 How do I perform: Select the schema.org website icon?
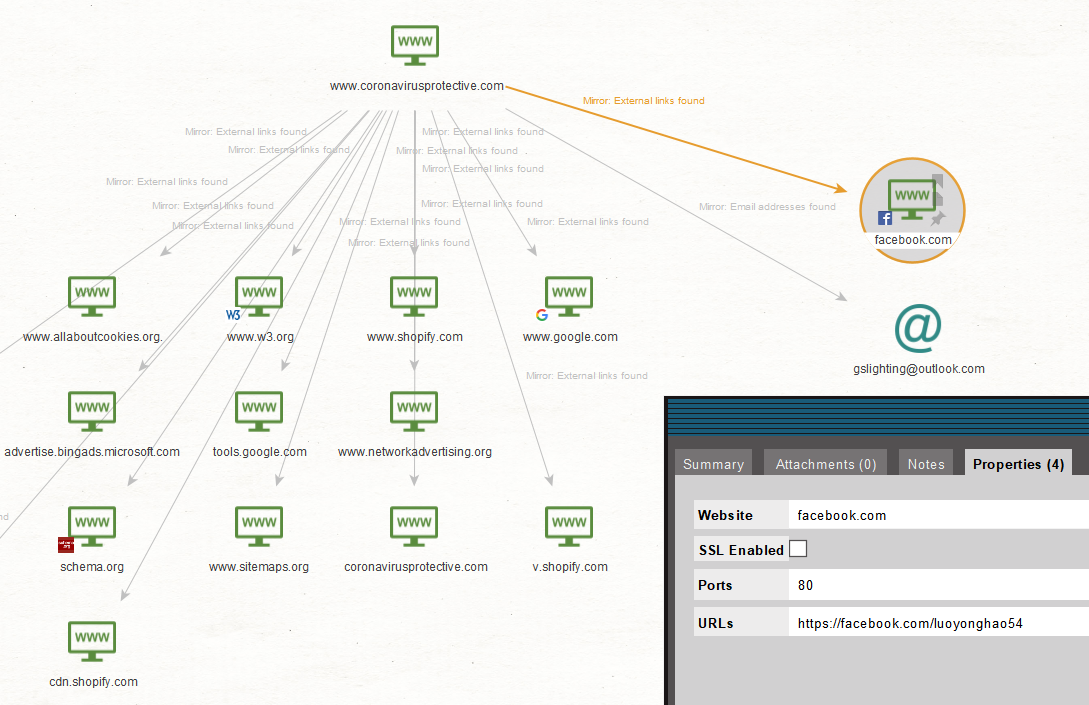[92, 526]
